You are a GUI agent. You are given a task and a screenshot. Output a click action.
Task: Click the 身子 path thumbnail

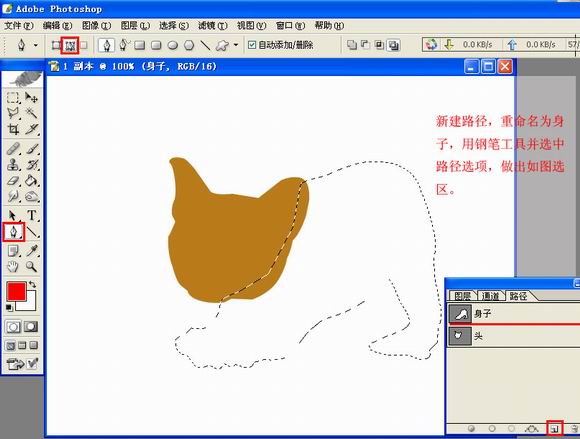click(460, 314)
